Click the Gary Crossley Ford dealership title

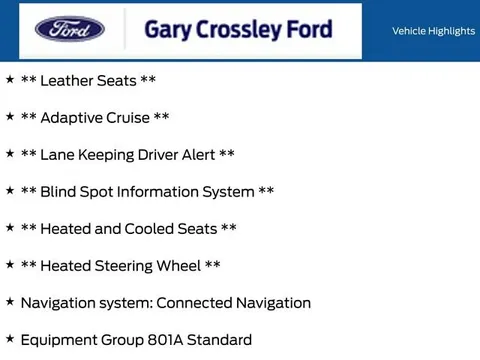(238, 30)
